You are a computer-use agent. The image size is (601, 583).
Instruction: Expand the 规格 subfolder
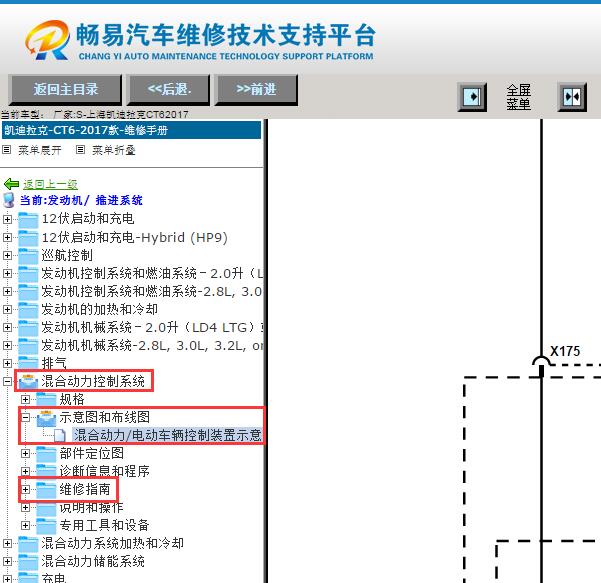[x=25, y=399]
